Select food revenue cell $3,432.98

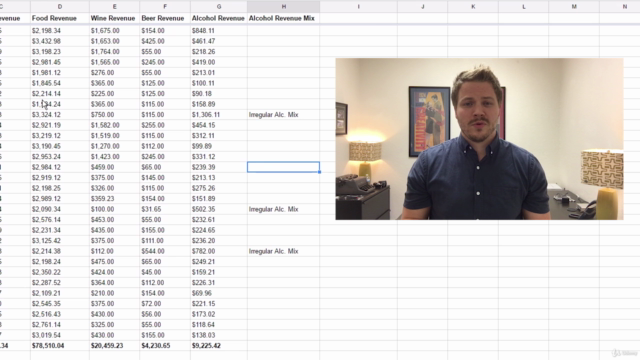pyautogui.click(x=60, y=41)
